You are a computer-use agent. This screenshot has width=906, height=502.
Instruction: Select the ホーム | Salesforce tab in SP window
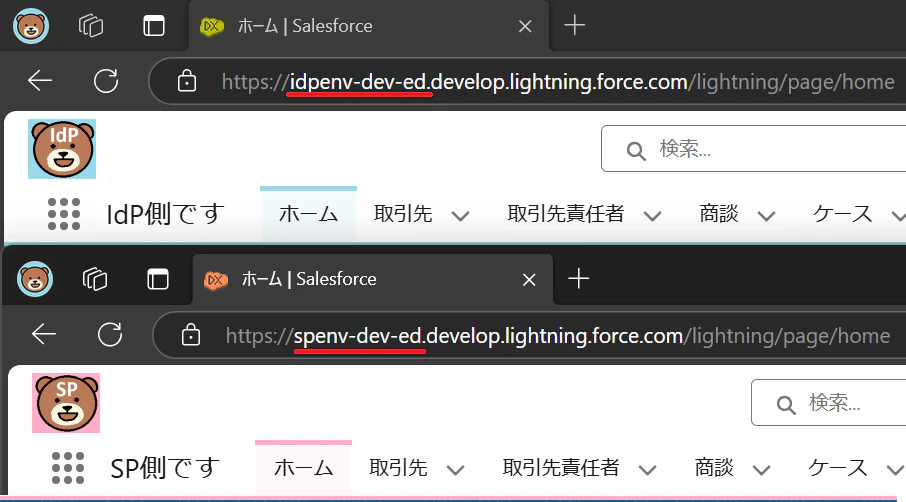point(373,280)
